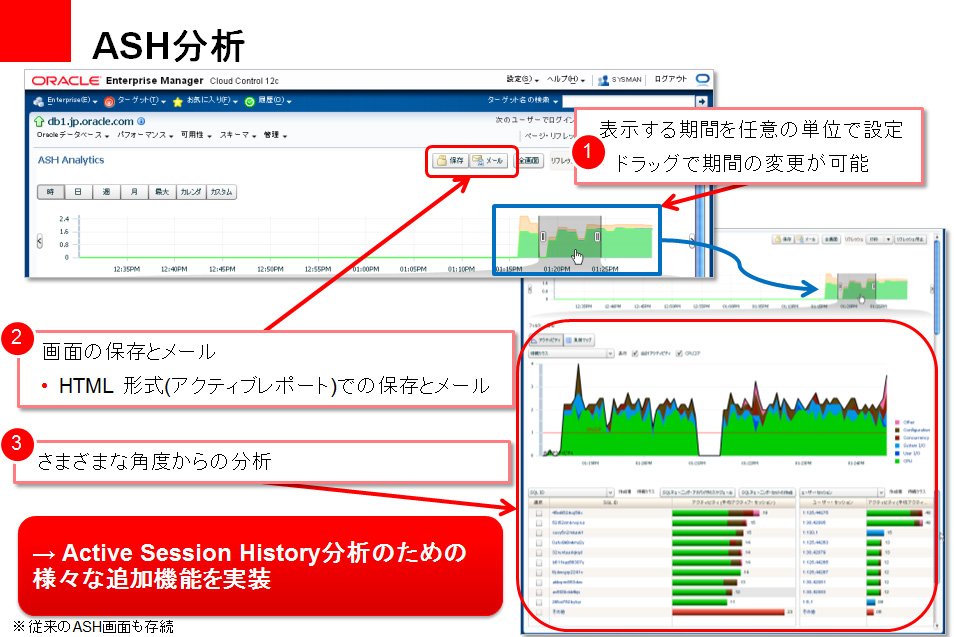This screenshot has width=954, height=637.
Task: Check the first row checkbox in SQL ID table
Action: pyautogui.click(x=539, y=513)
